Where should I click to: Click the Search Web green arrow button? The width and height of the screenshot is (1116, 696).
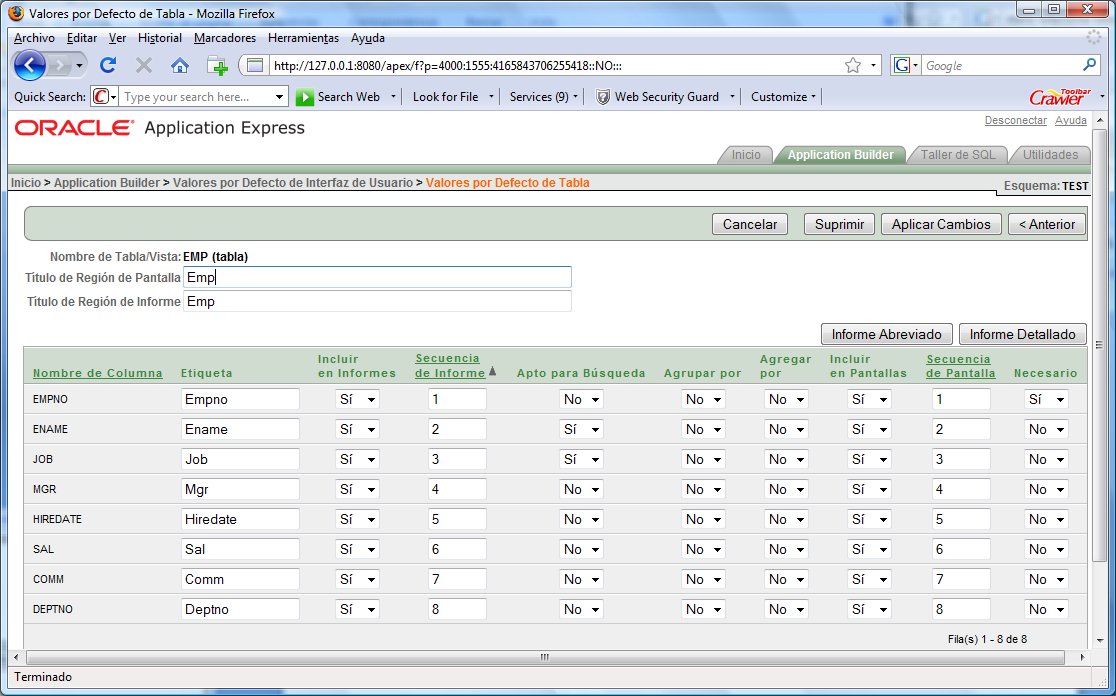click(x=305, y=97)
